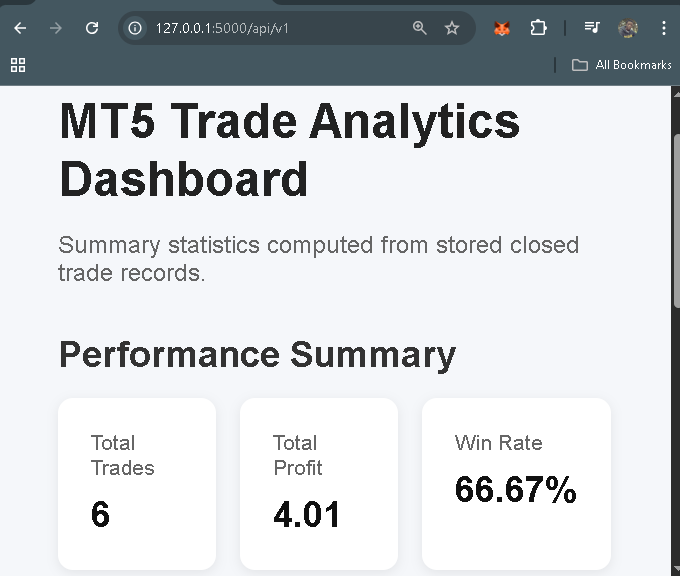The image size is (680, 576).
Task: Open media controls icon
Action: tap(592, 28)
